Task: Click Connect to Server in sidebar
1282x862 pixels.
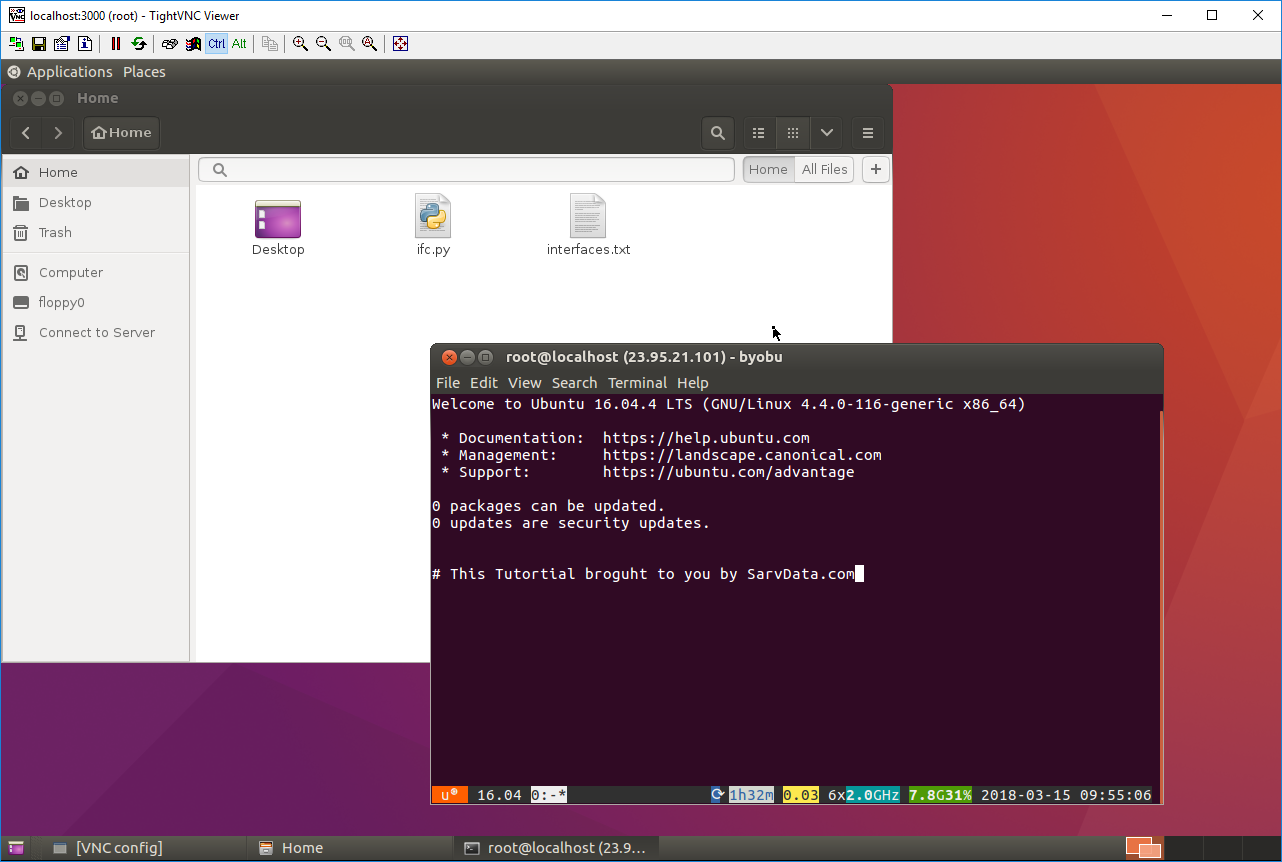Action: tap(96, 333)
